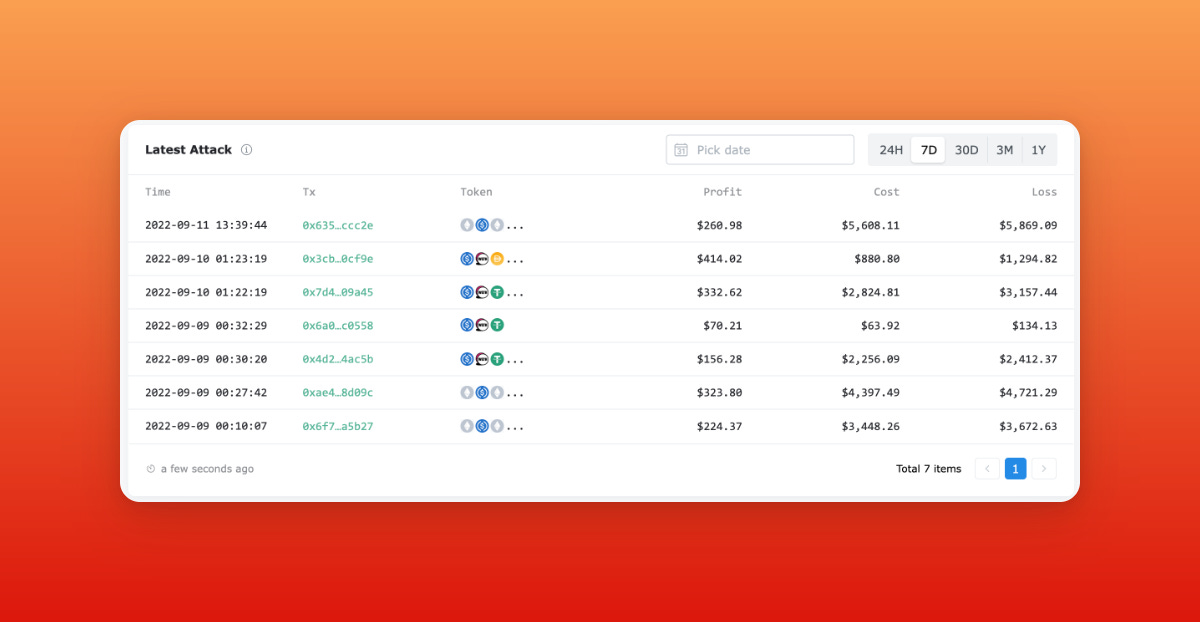Click the token icons in 0x3cb…0cf9e row
The image size is (1200, 622).
click(492, 259)
